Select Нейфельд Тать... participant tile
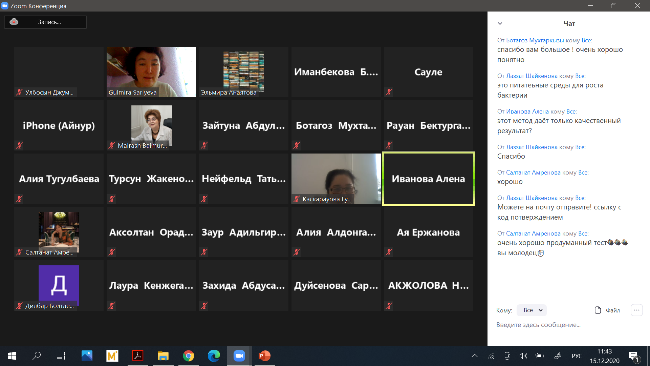Viewport: 650px width, 366px height. (243, 179)
